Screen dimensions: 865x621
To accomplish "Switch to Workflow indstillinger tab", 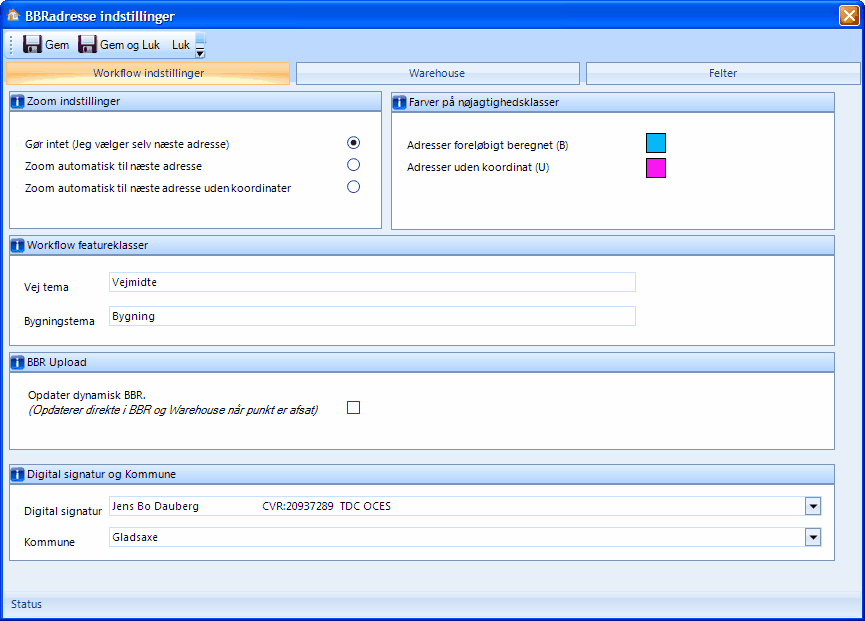I will (x=148, y=73).
